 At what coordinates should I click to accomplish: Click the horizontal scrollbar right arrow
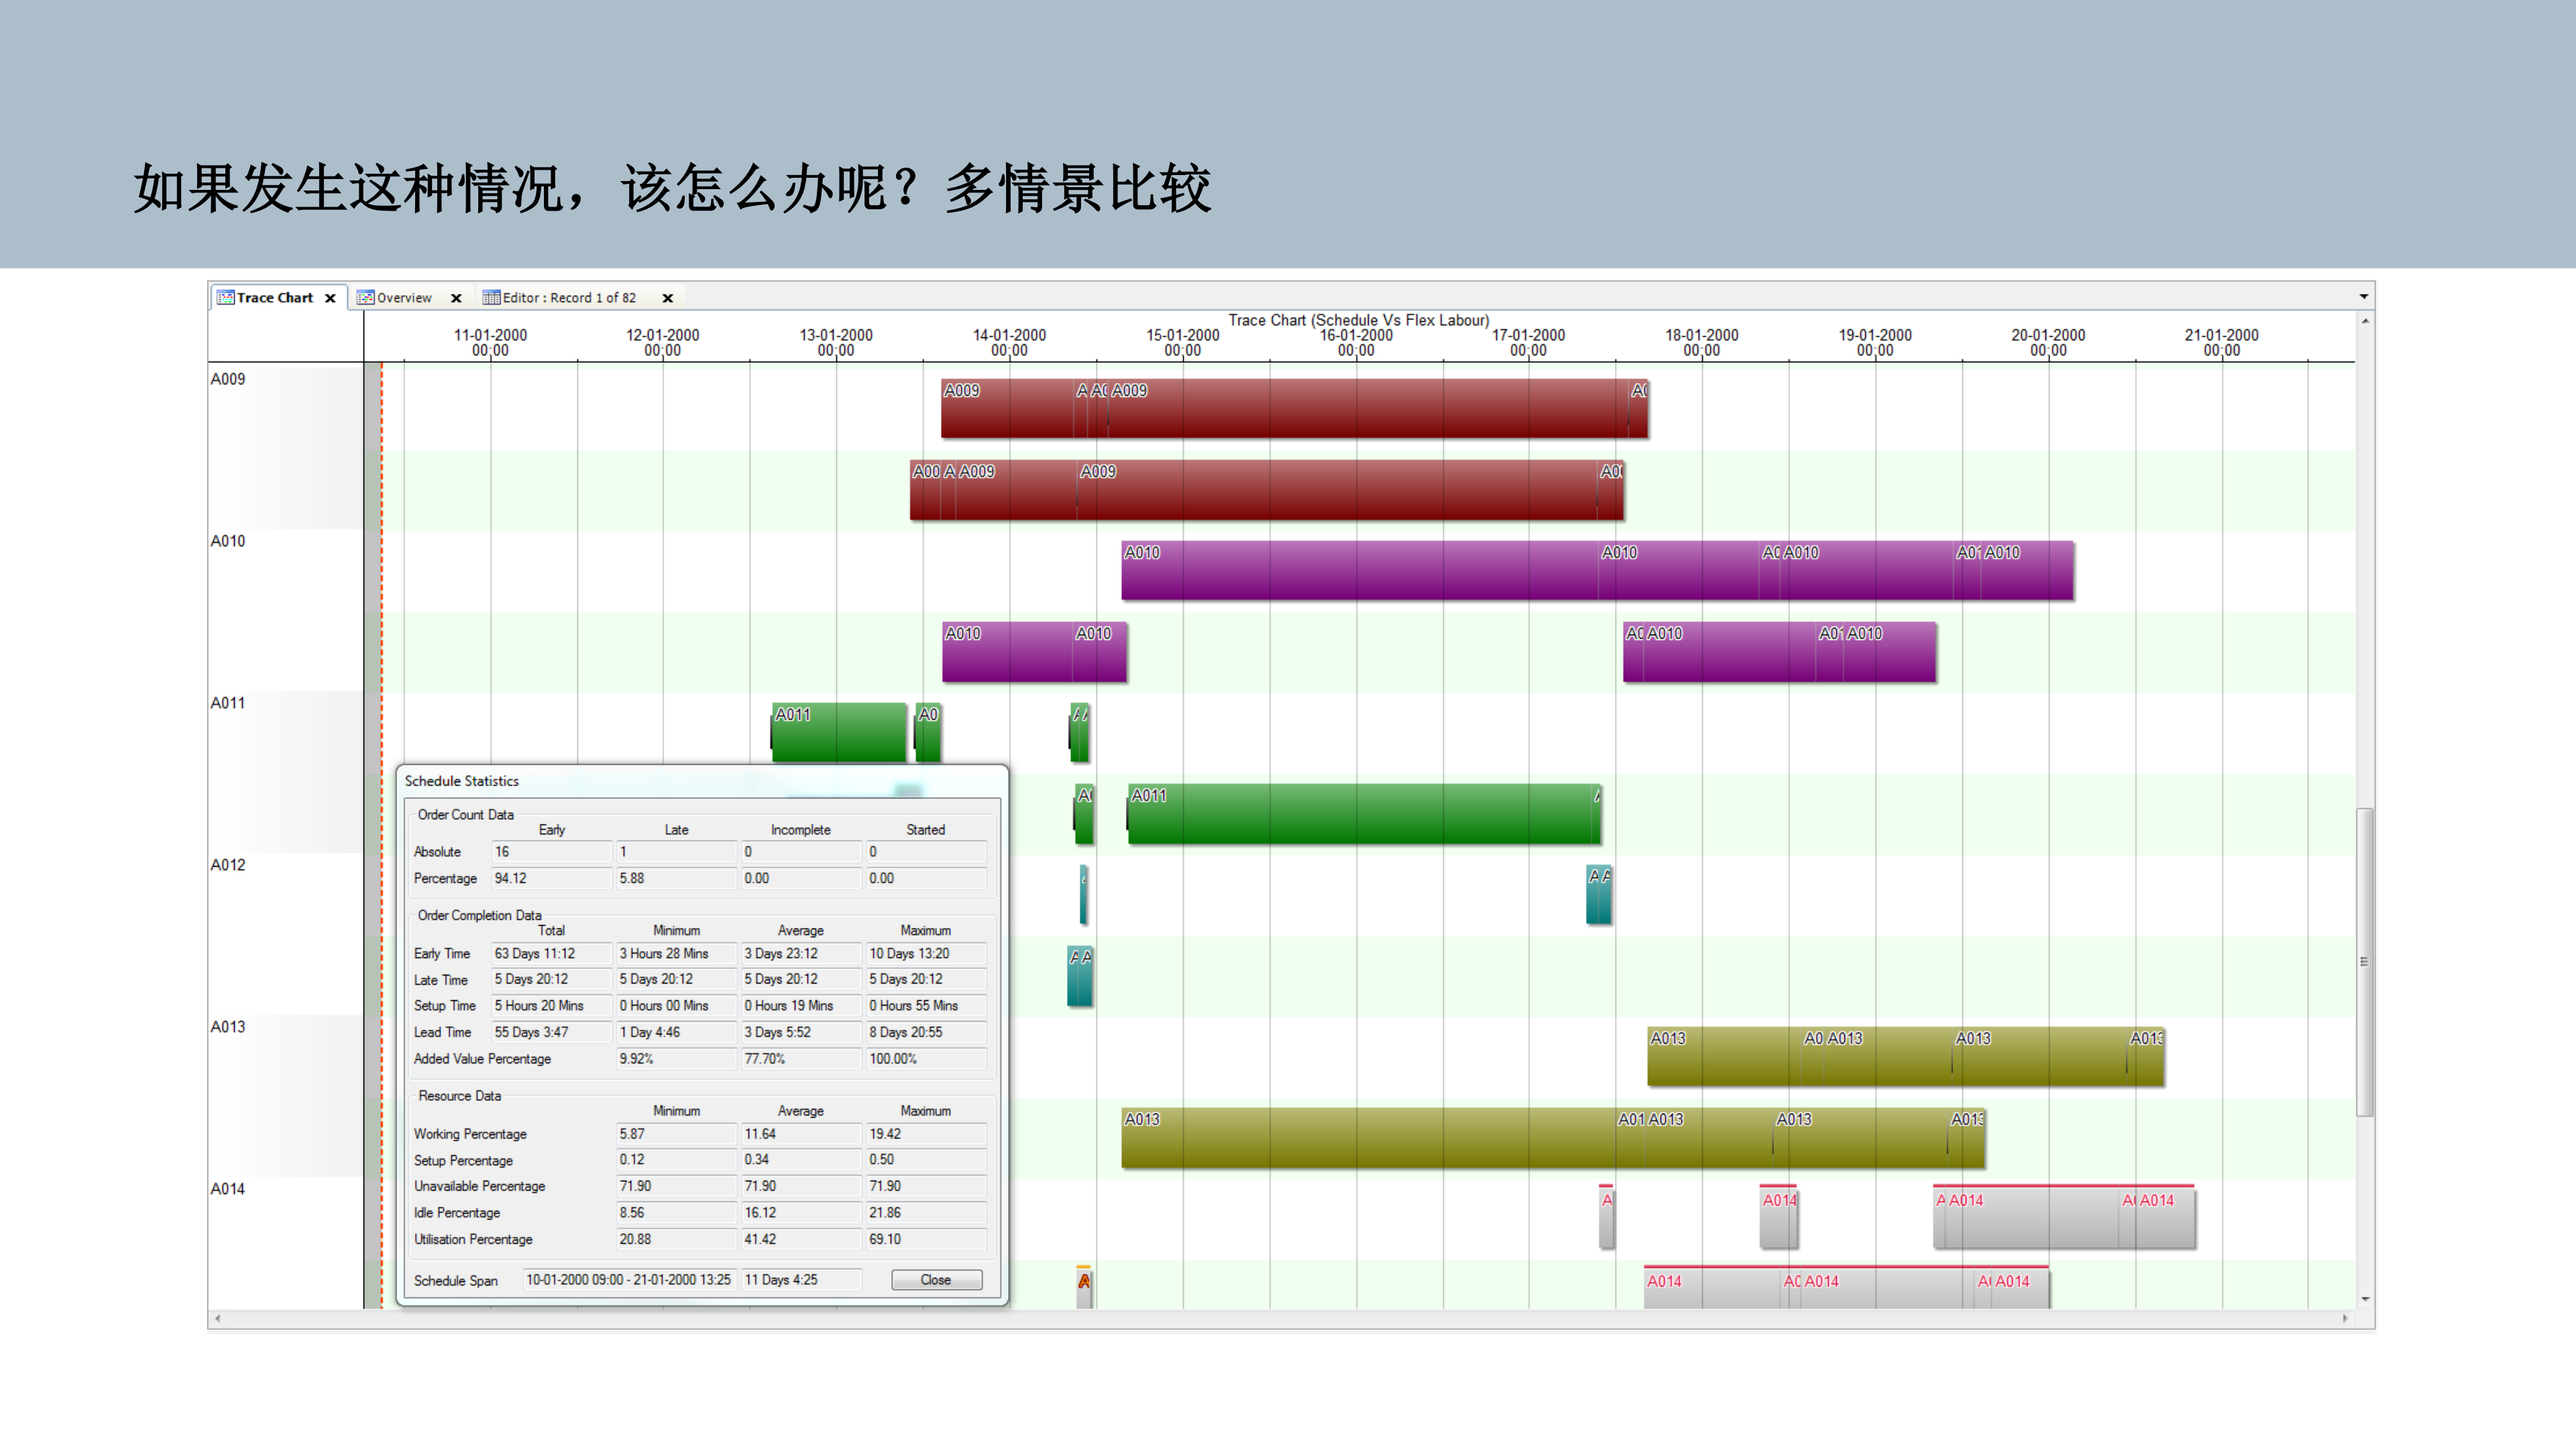click(2345, 1319)
